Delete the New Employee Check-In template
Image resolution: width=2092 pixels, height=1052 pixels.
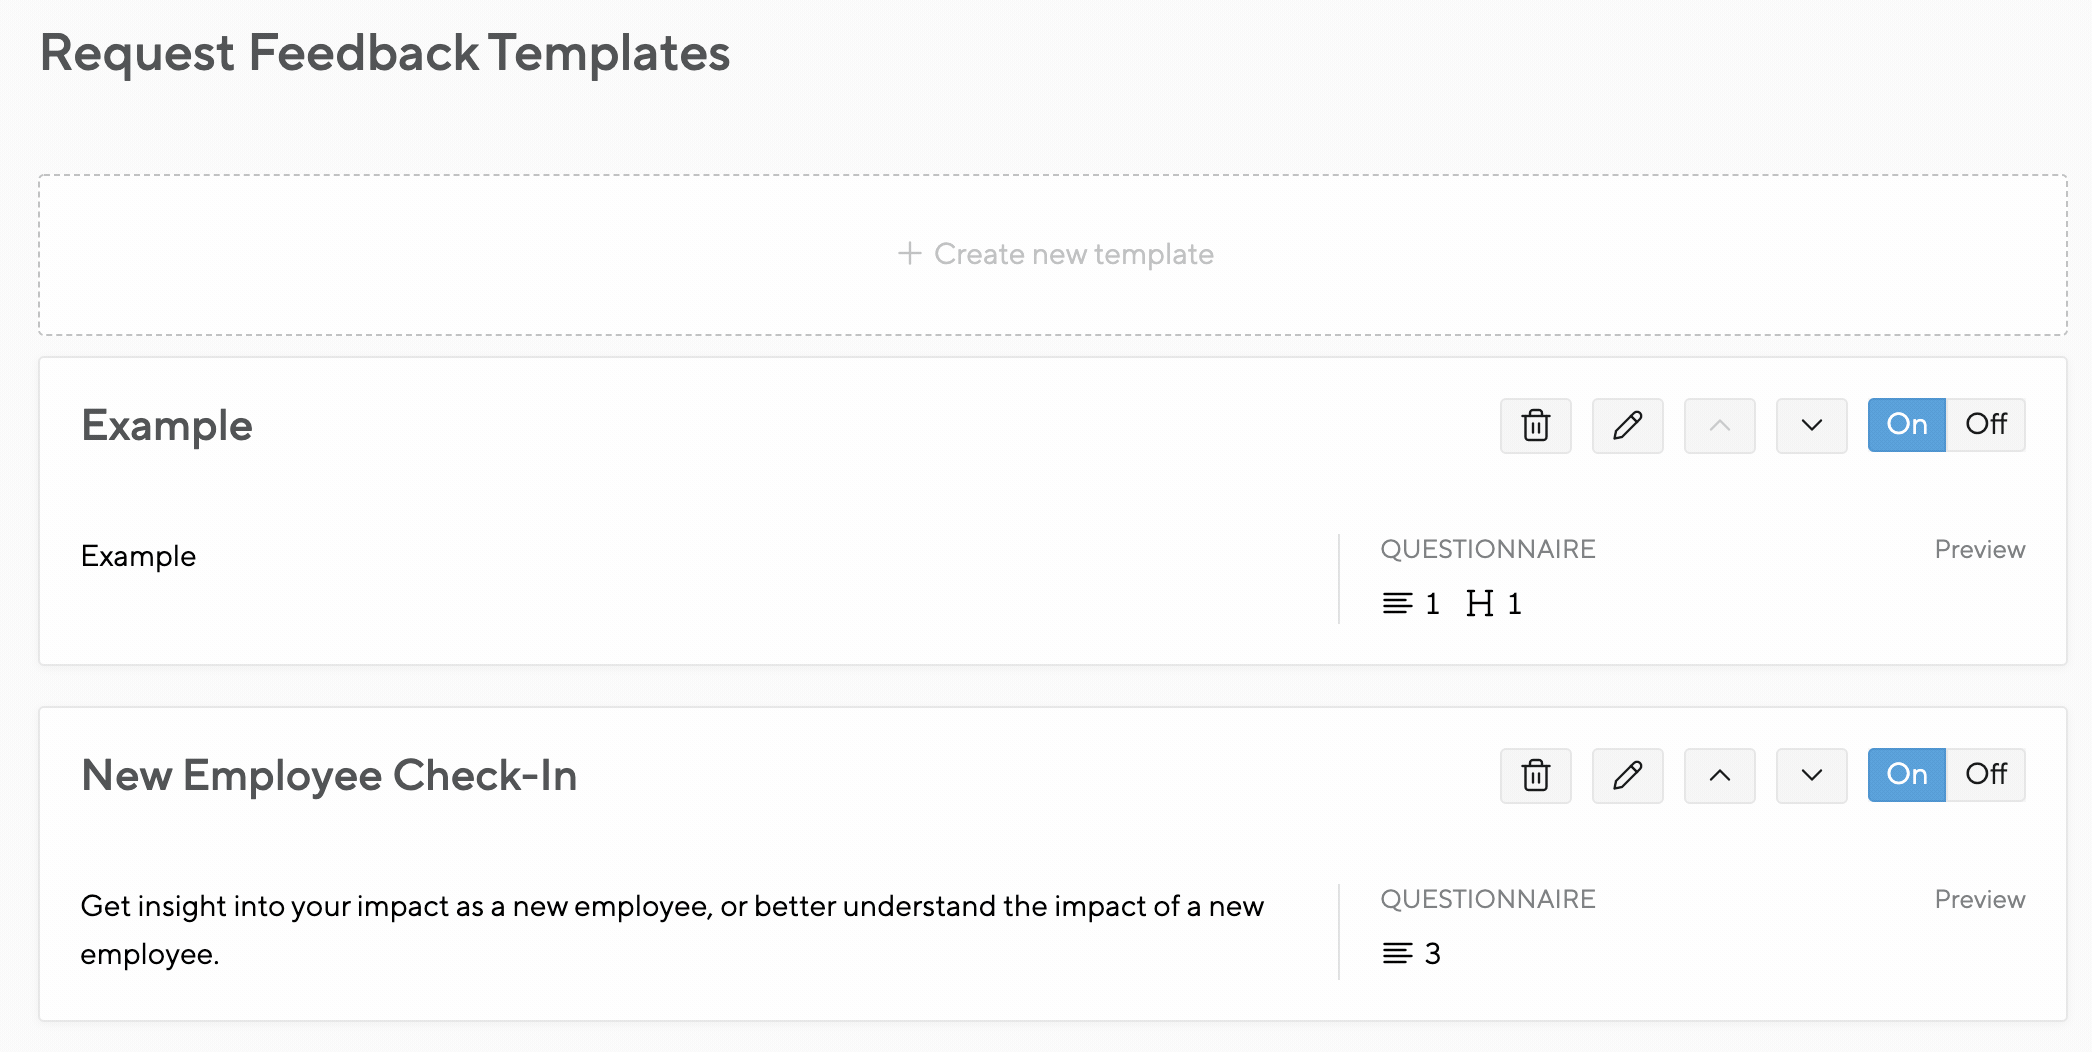click(1535, 775)
